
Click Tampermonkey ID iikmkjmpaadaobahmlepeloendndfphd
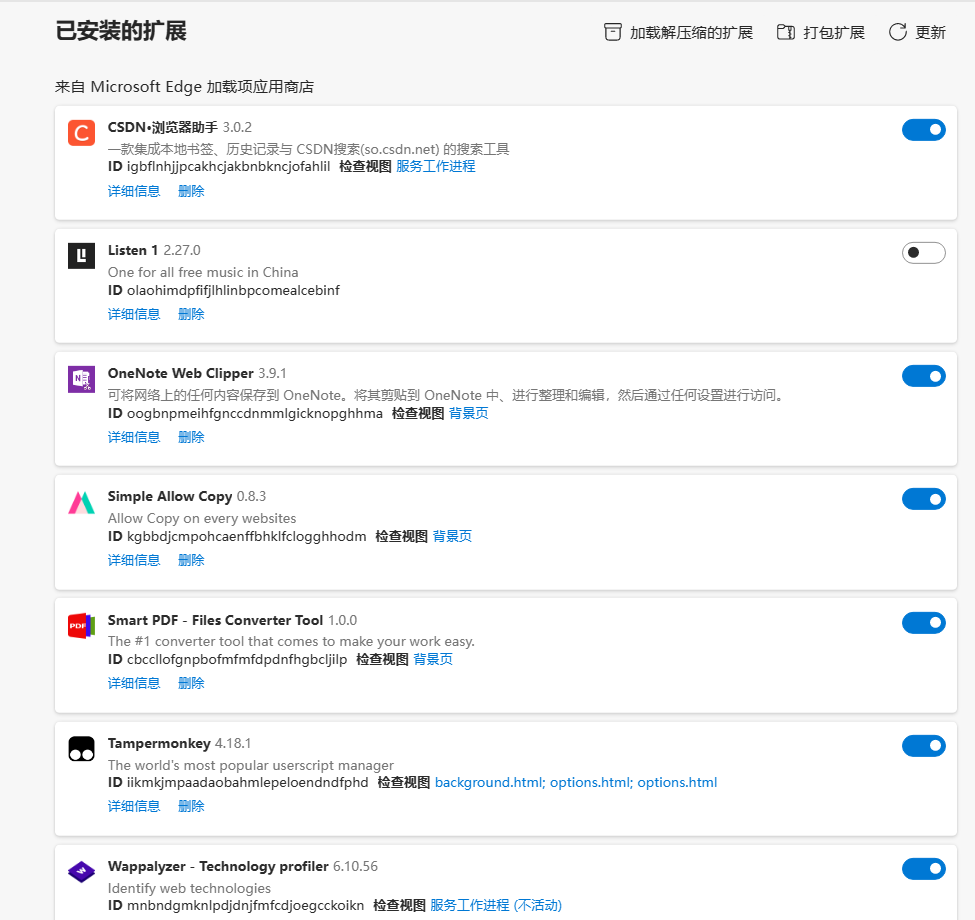tap(247, 782)
